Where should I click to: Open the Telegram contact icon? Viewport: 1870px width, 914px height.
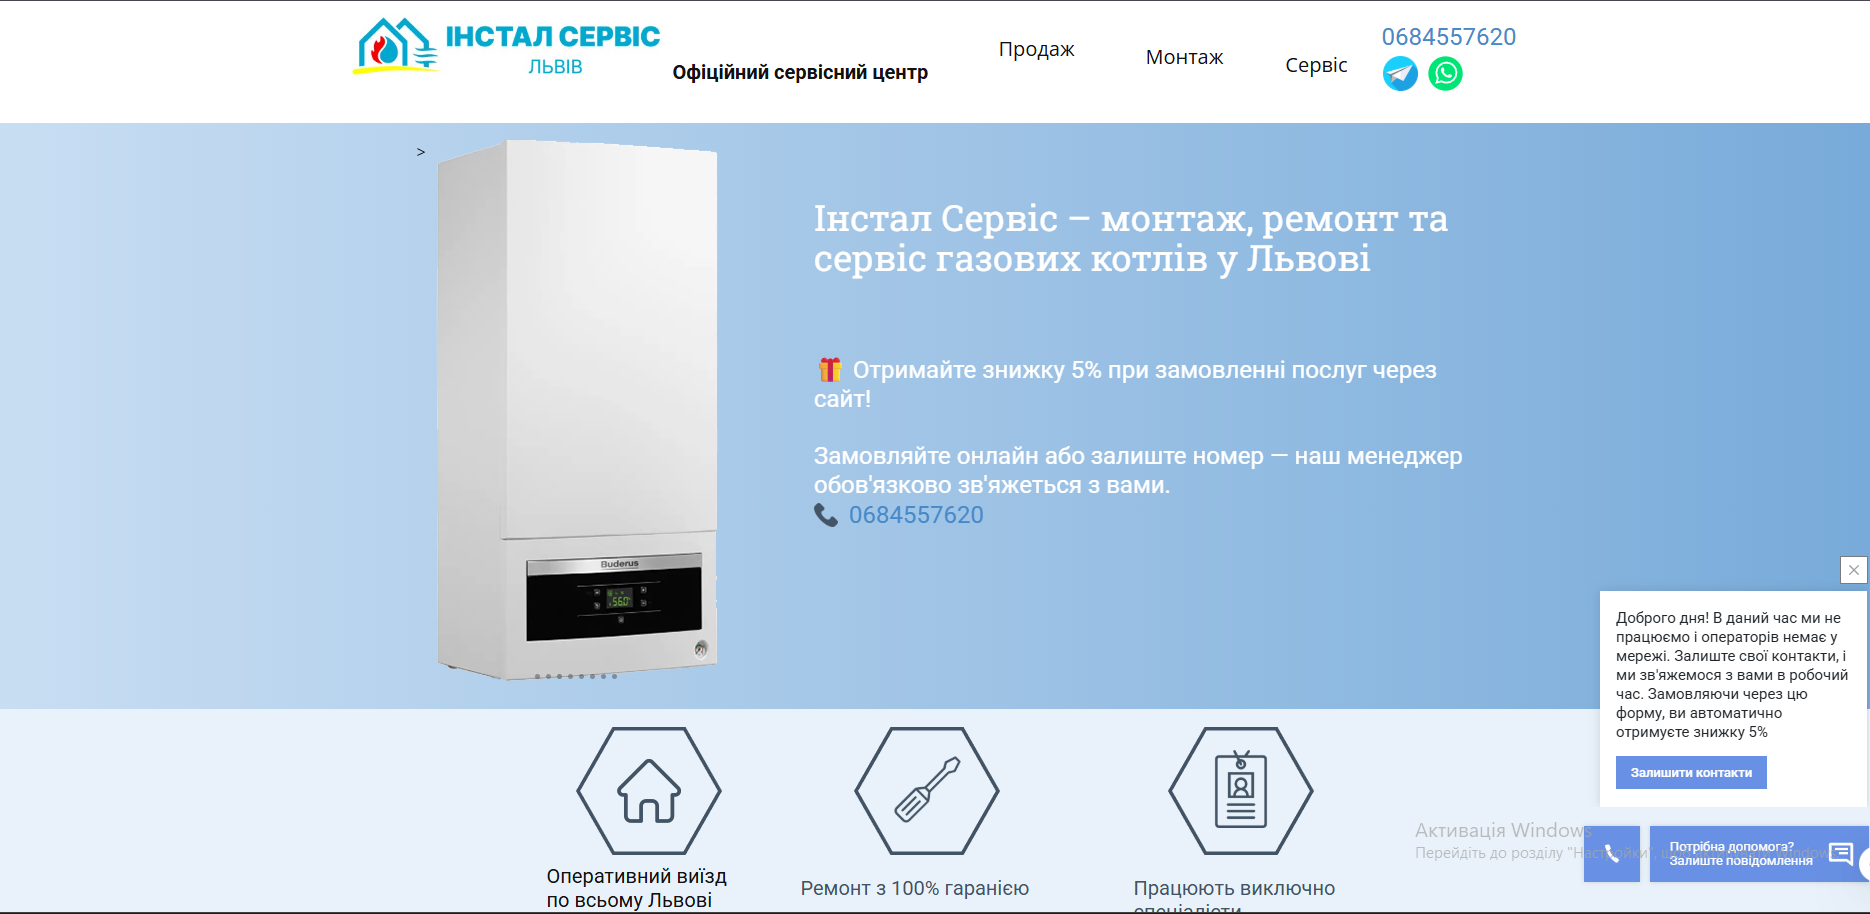click(1400, 73)
